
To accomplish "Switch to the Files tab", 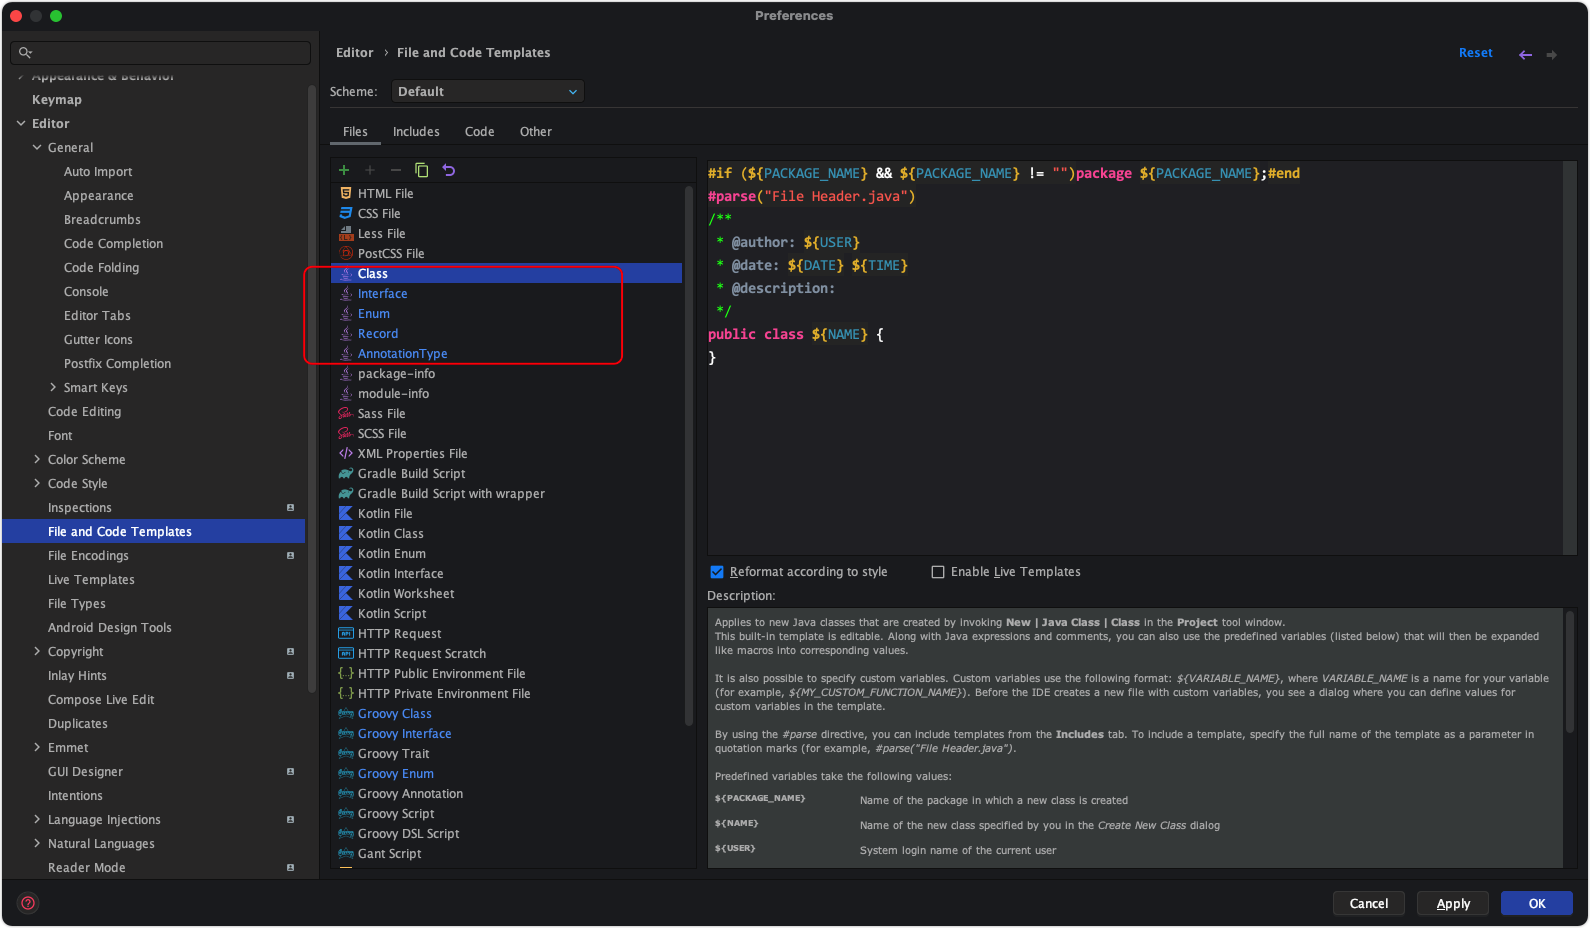I will (355, 132).
